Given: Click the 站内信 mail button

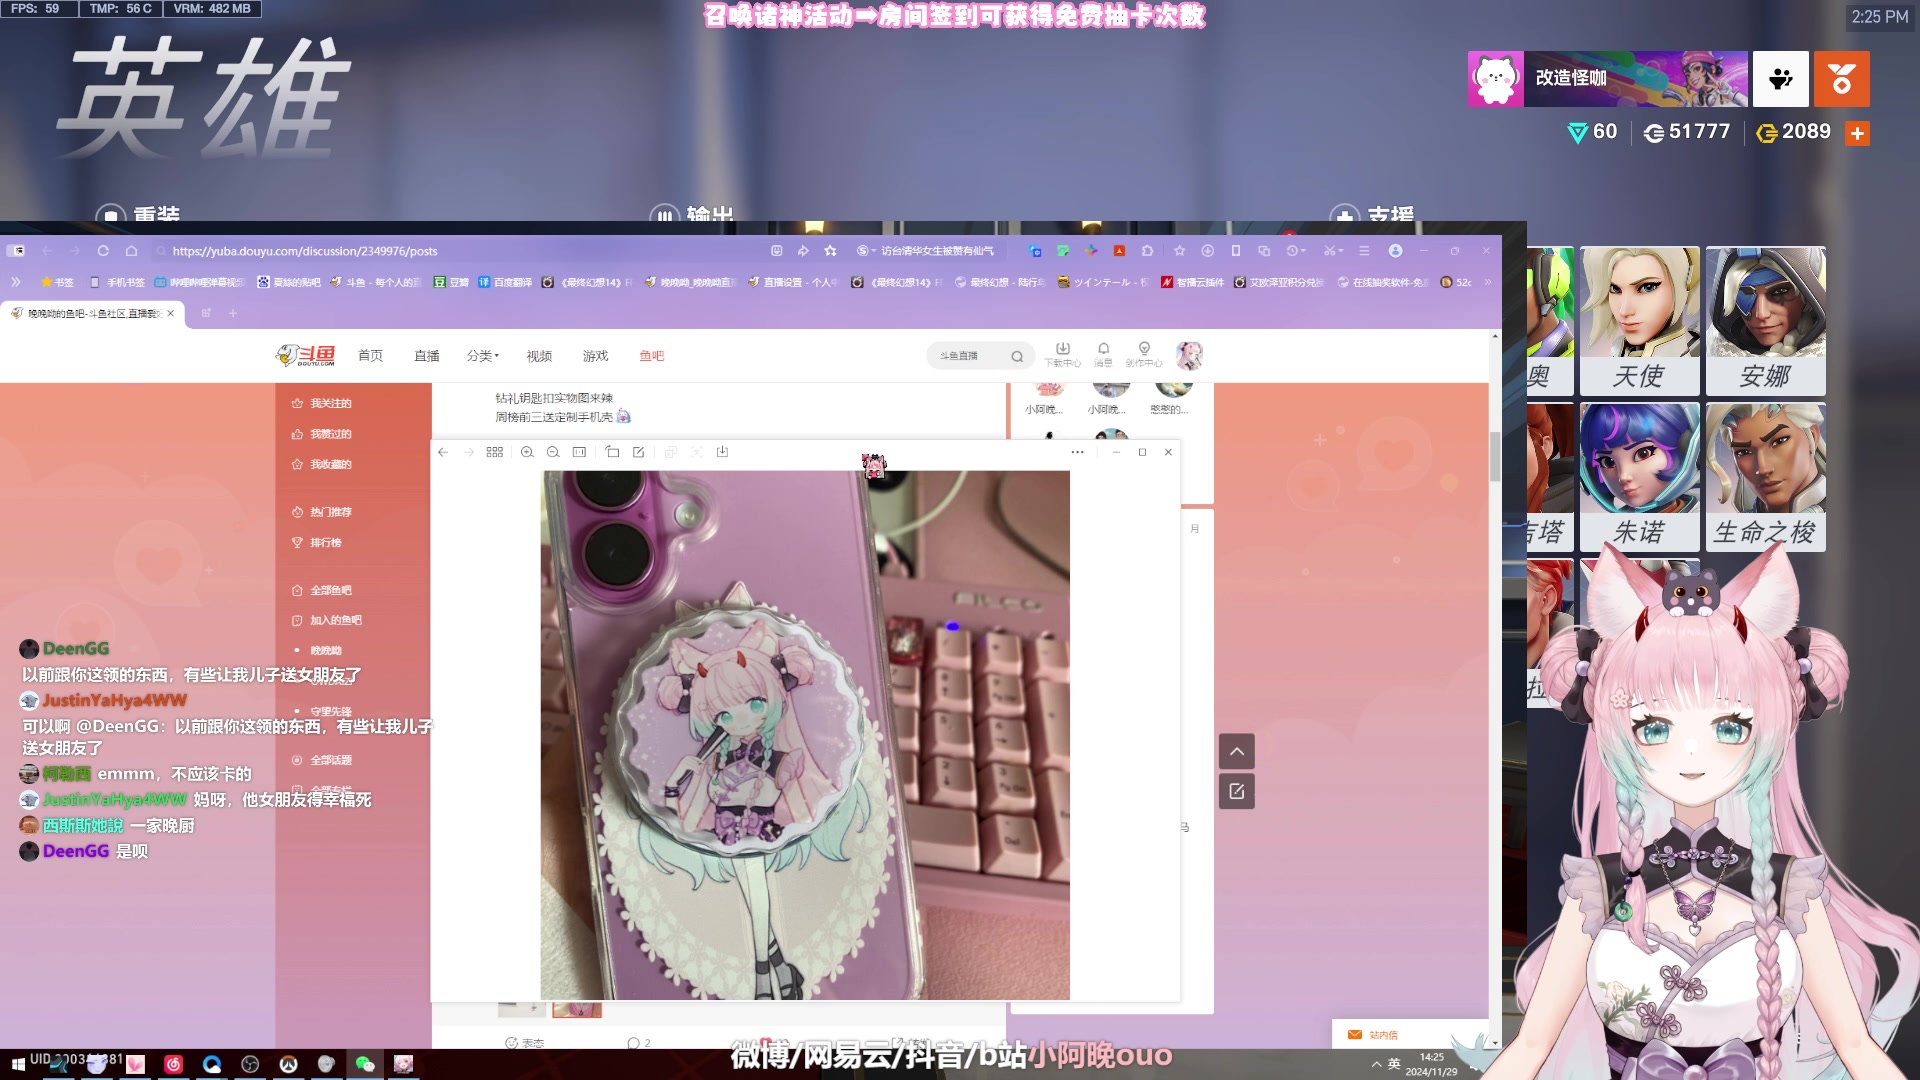Looking at the screenshot, I should [x=1373, y=1035].
